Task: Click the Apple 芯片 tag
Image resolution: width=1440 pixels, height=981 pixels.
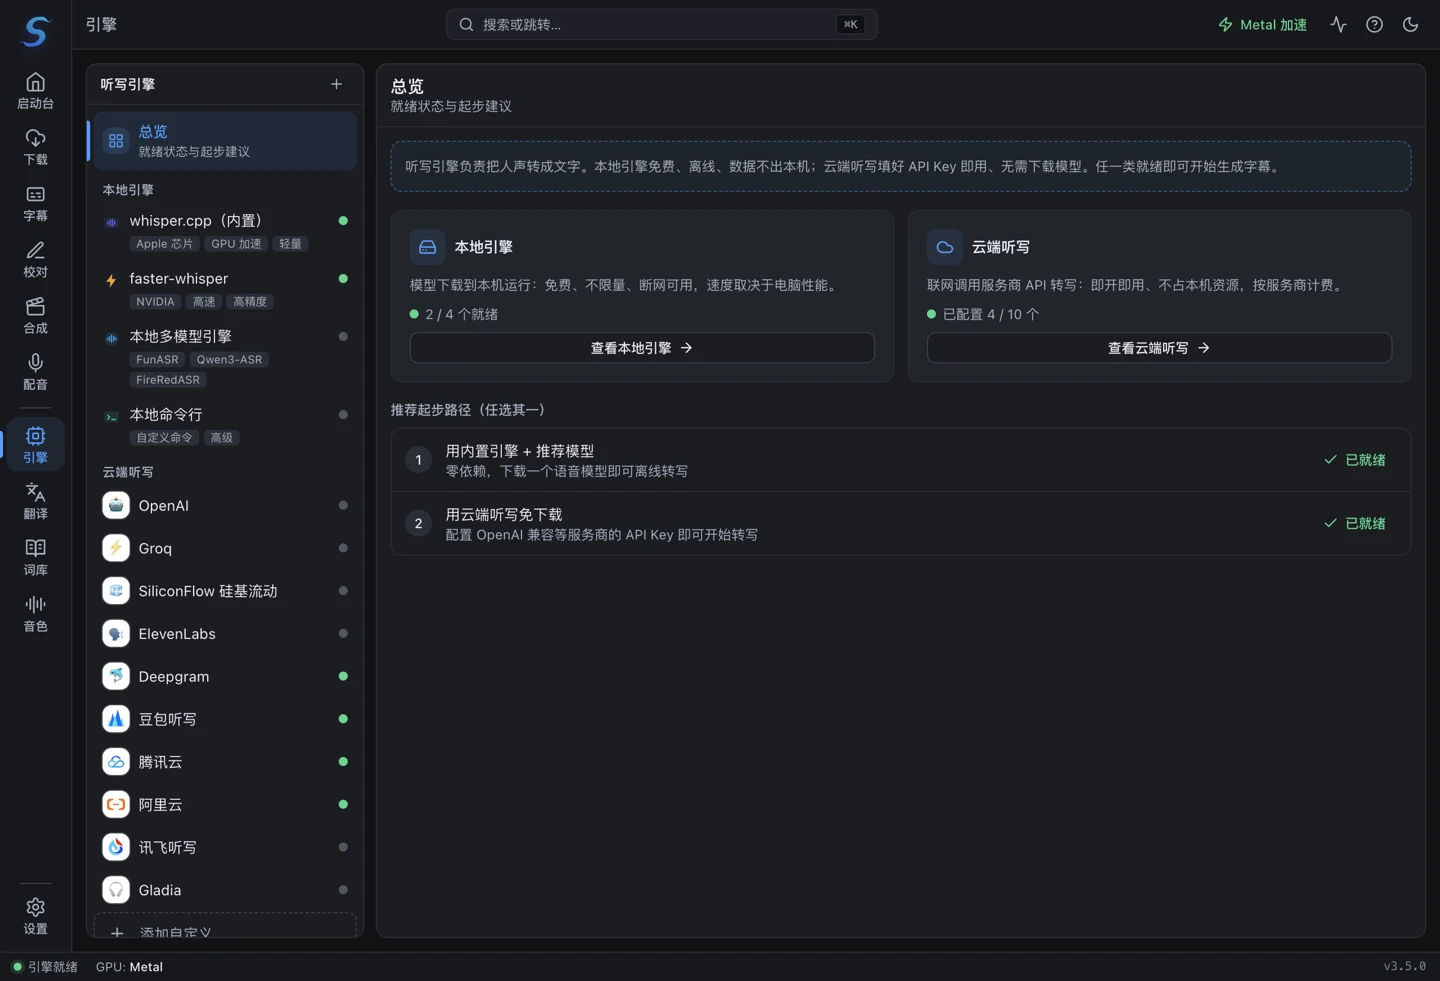Action: click(x=164, y=244)
